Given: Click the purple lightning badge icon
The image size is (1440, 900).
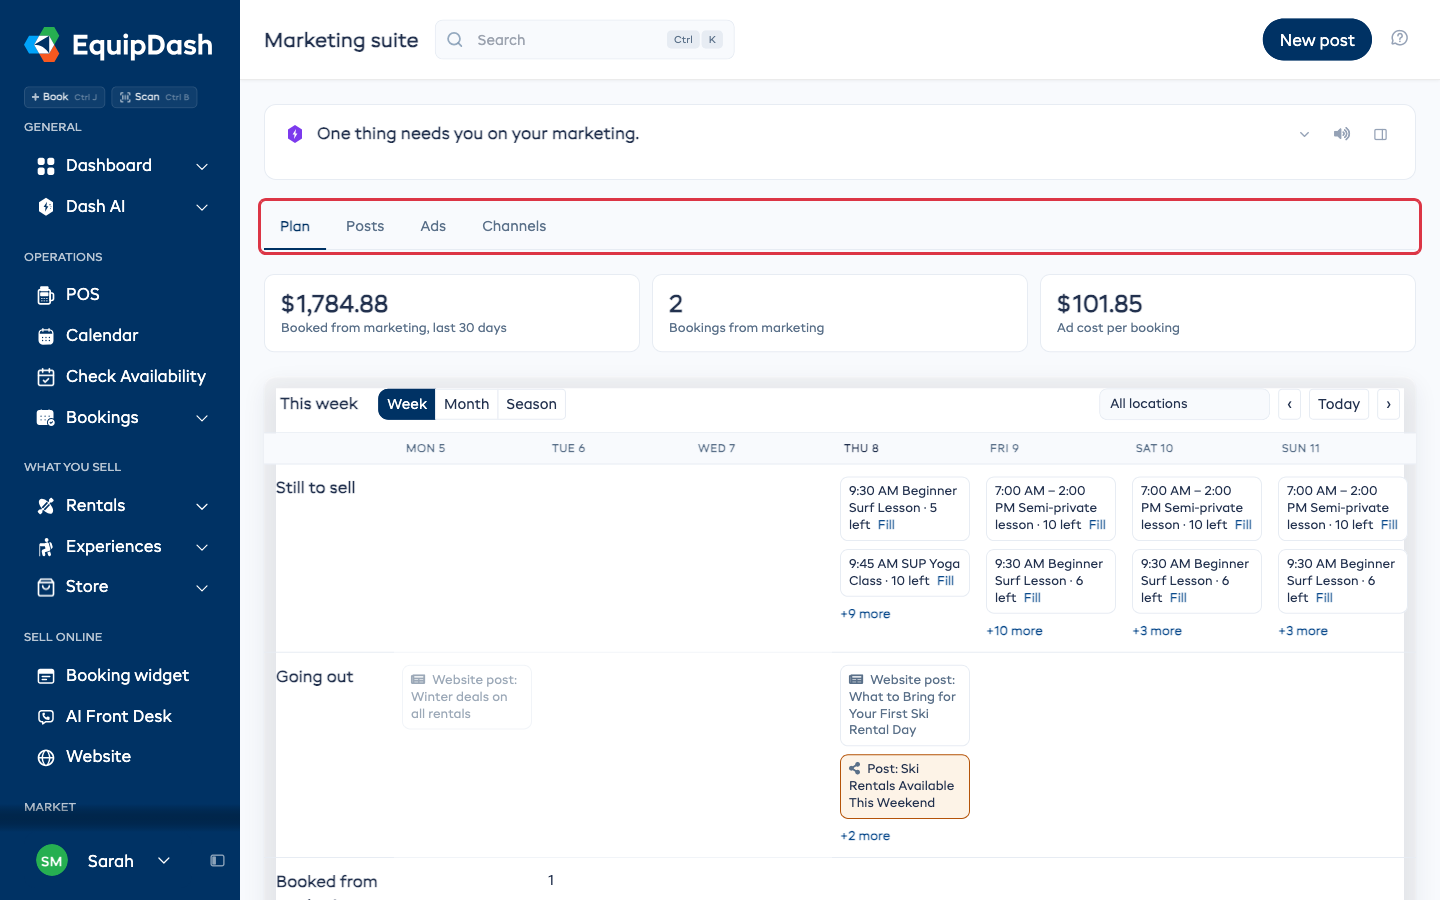Looking at the screenshot, I should (x=295, y=134).
